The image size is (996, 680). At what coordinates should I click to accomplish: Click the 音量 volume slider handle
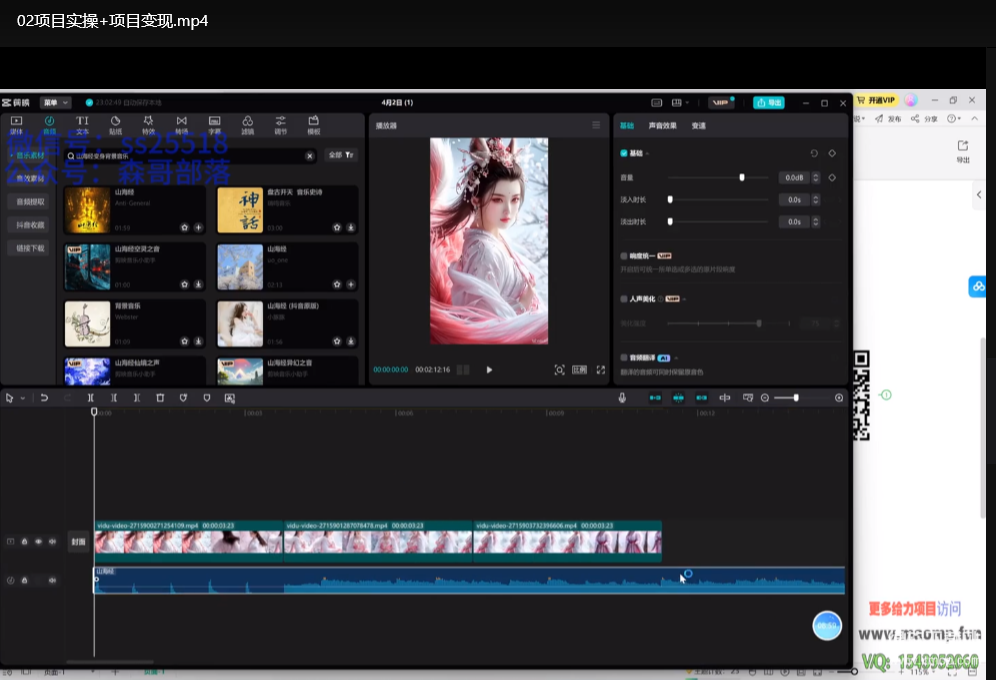click(x=742, y=178)
